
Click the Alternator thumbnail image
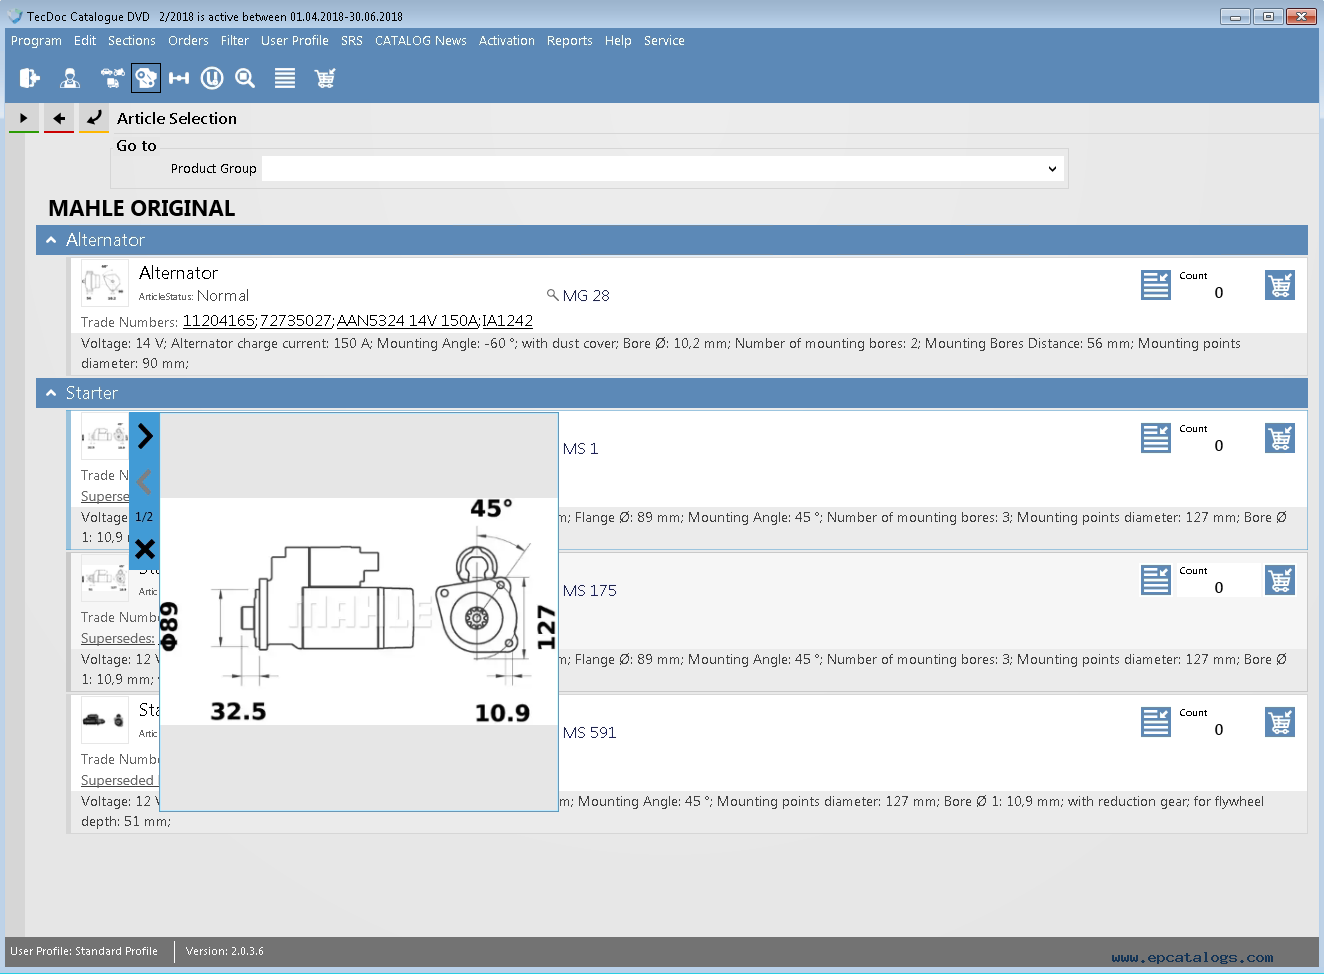[x=104, y=284]
